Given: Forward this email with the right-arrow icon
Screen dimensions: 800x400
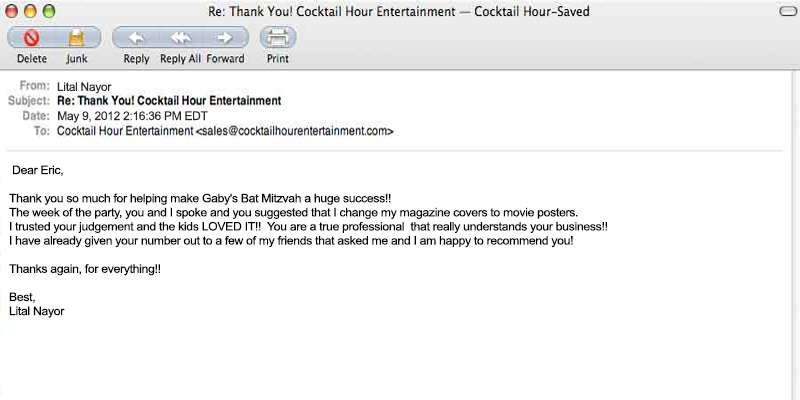Looking at the screenshot, I should coord(225,38).
